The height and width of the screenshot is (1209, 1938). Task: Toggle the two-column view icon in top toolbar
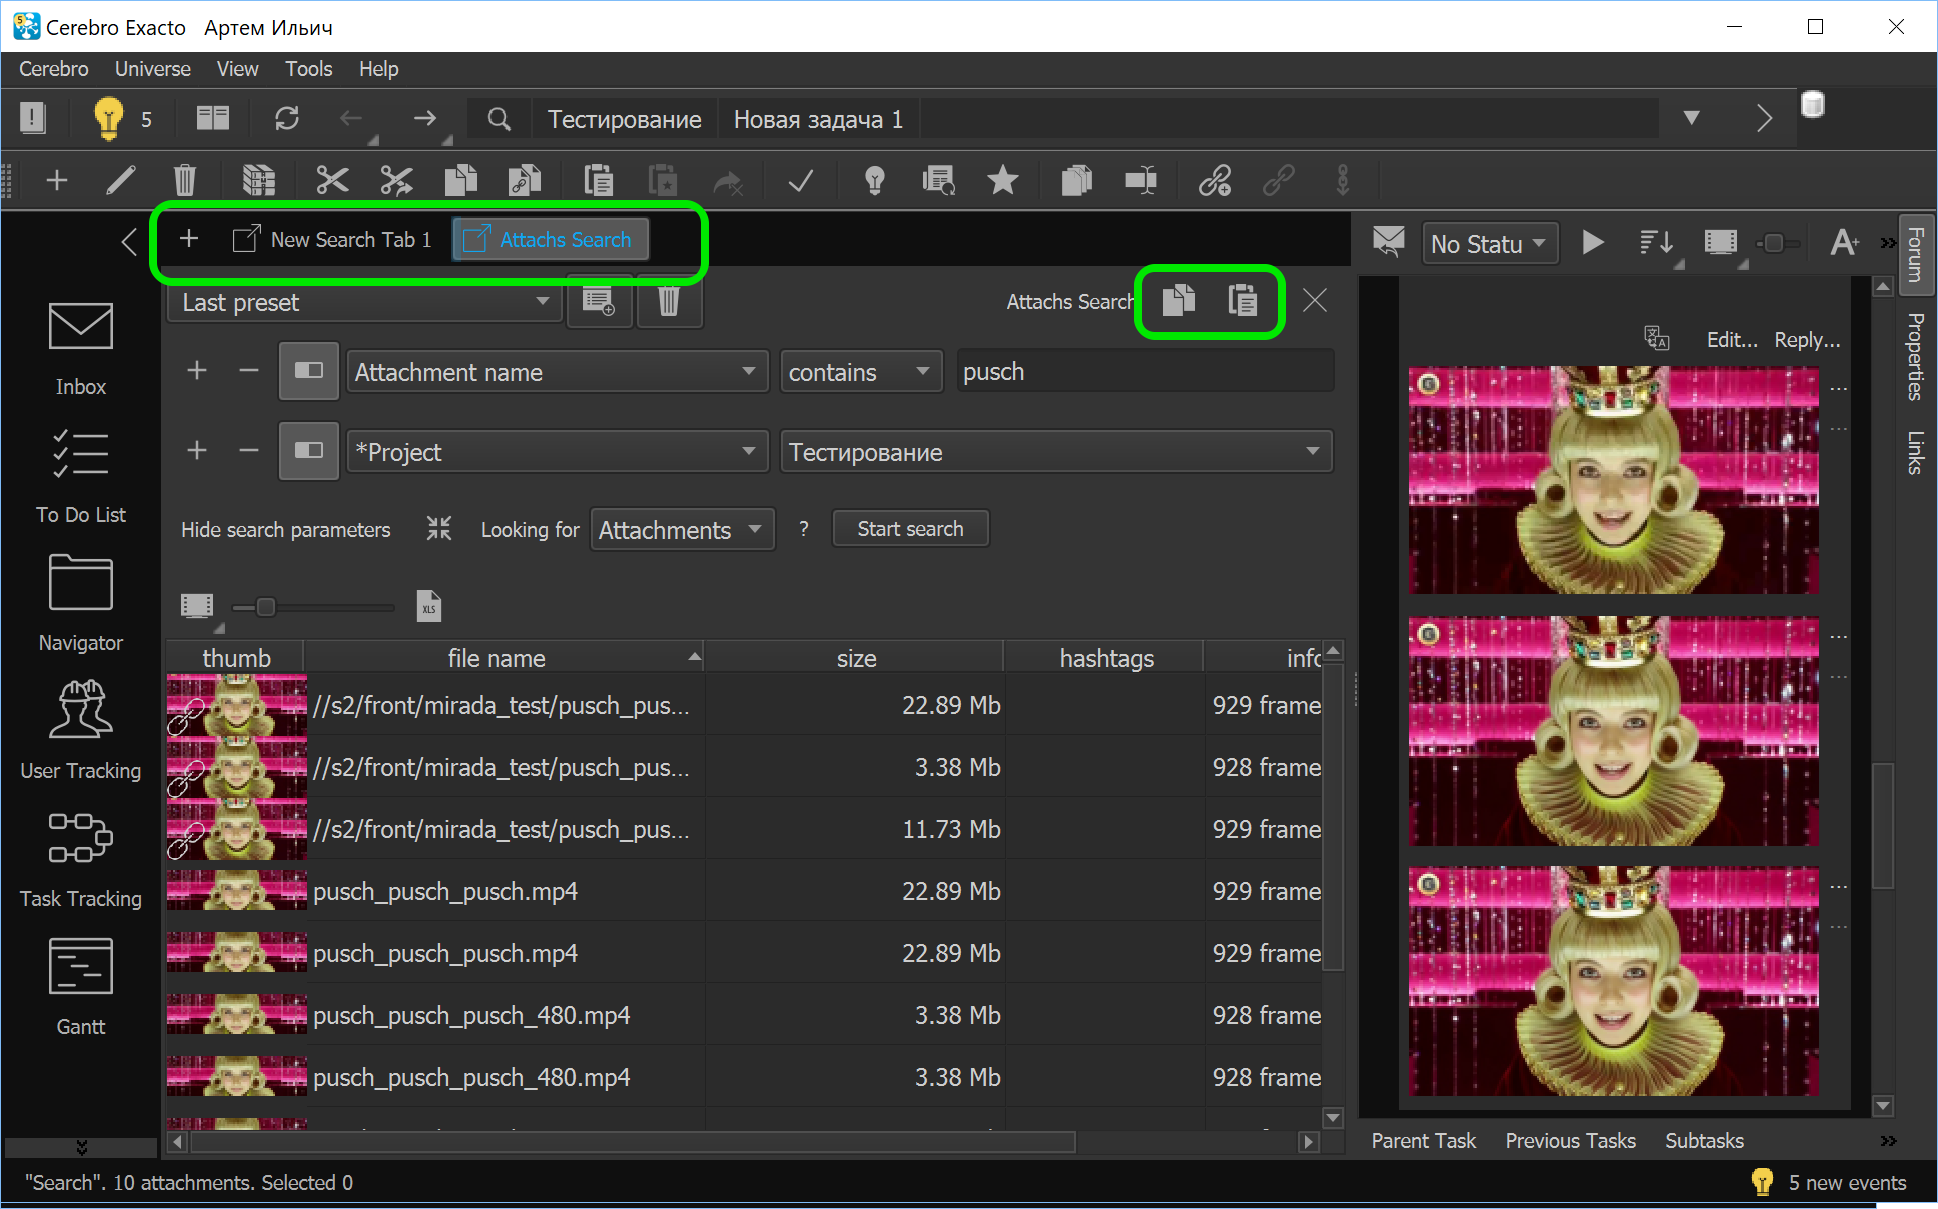[x=213, y=119]
